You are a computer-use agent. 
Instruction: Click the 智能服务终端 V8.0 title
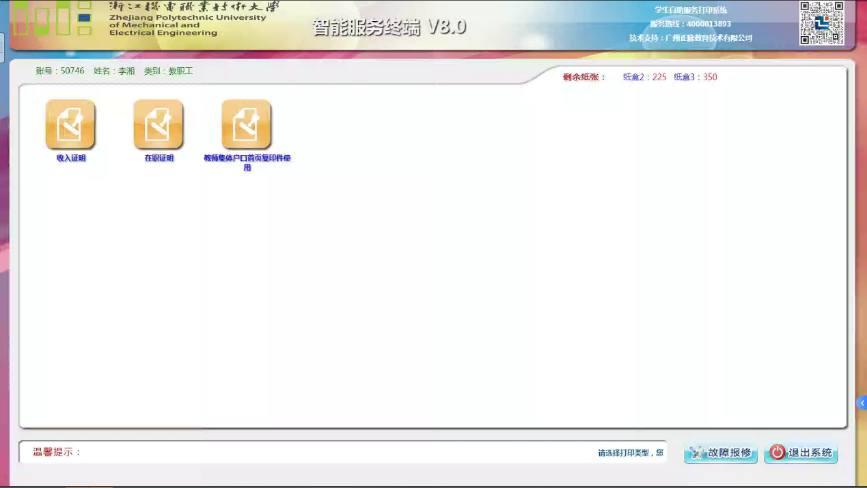[x=389, y=27]
